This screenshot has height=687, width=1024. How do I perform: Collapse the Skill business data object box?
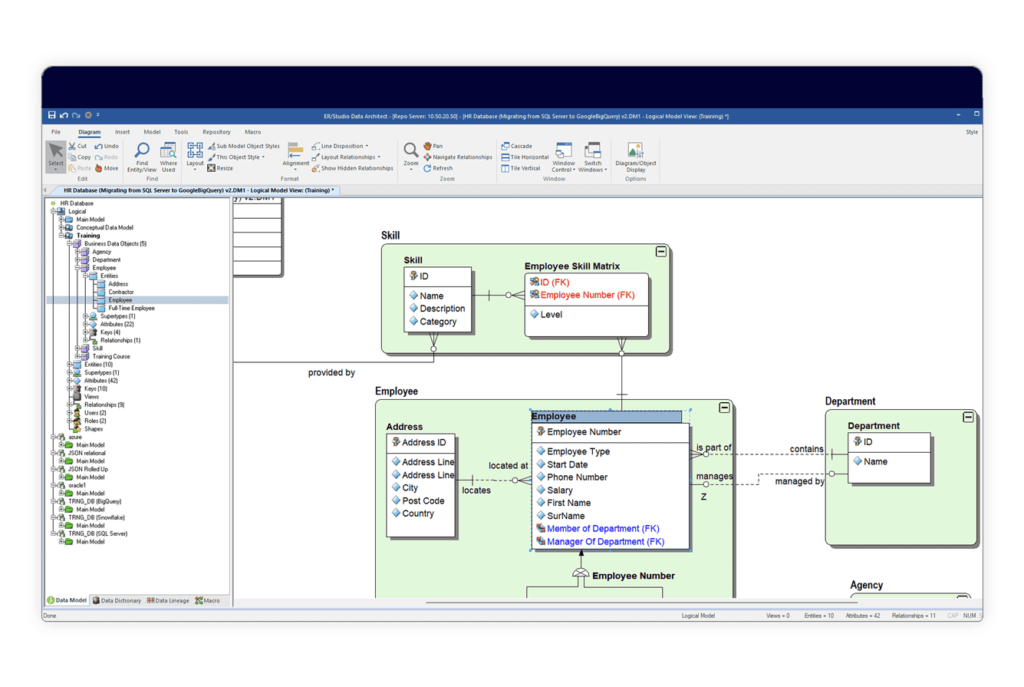(x=661, y=251)
